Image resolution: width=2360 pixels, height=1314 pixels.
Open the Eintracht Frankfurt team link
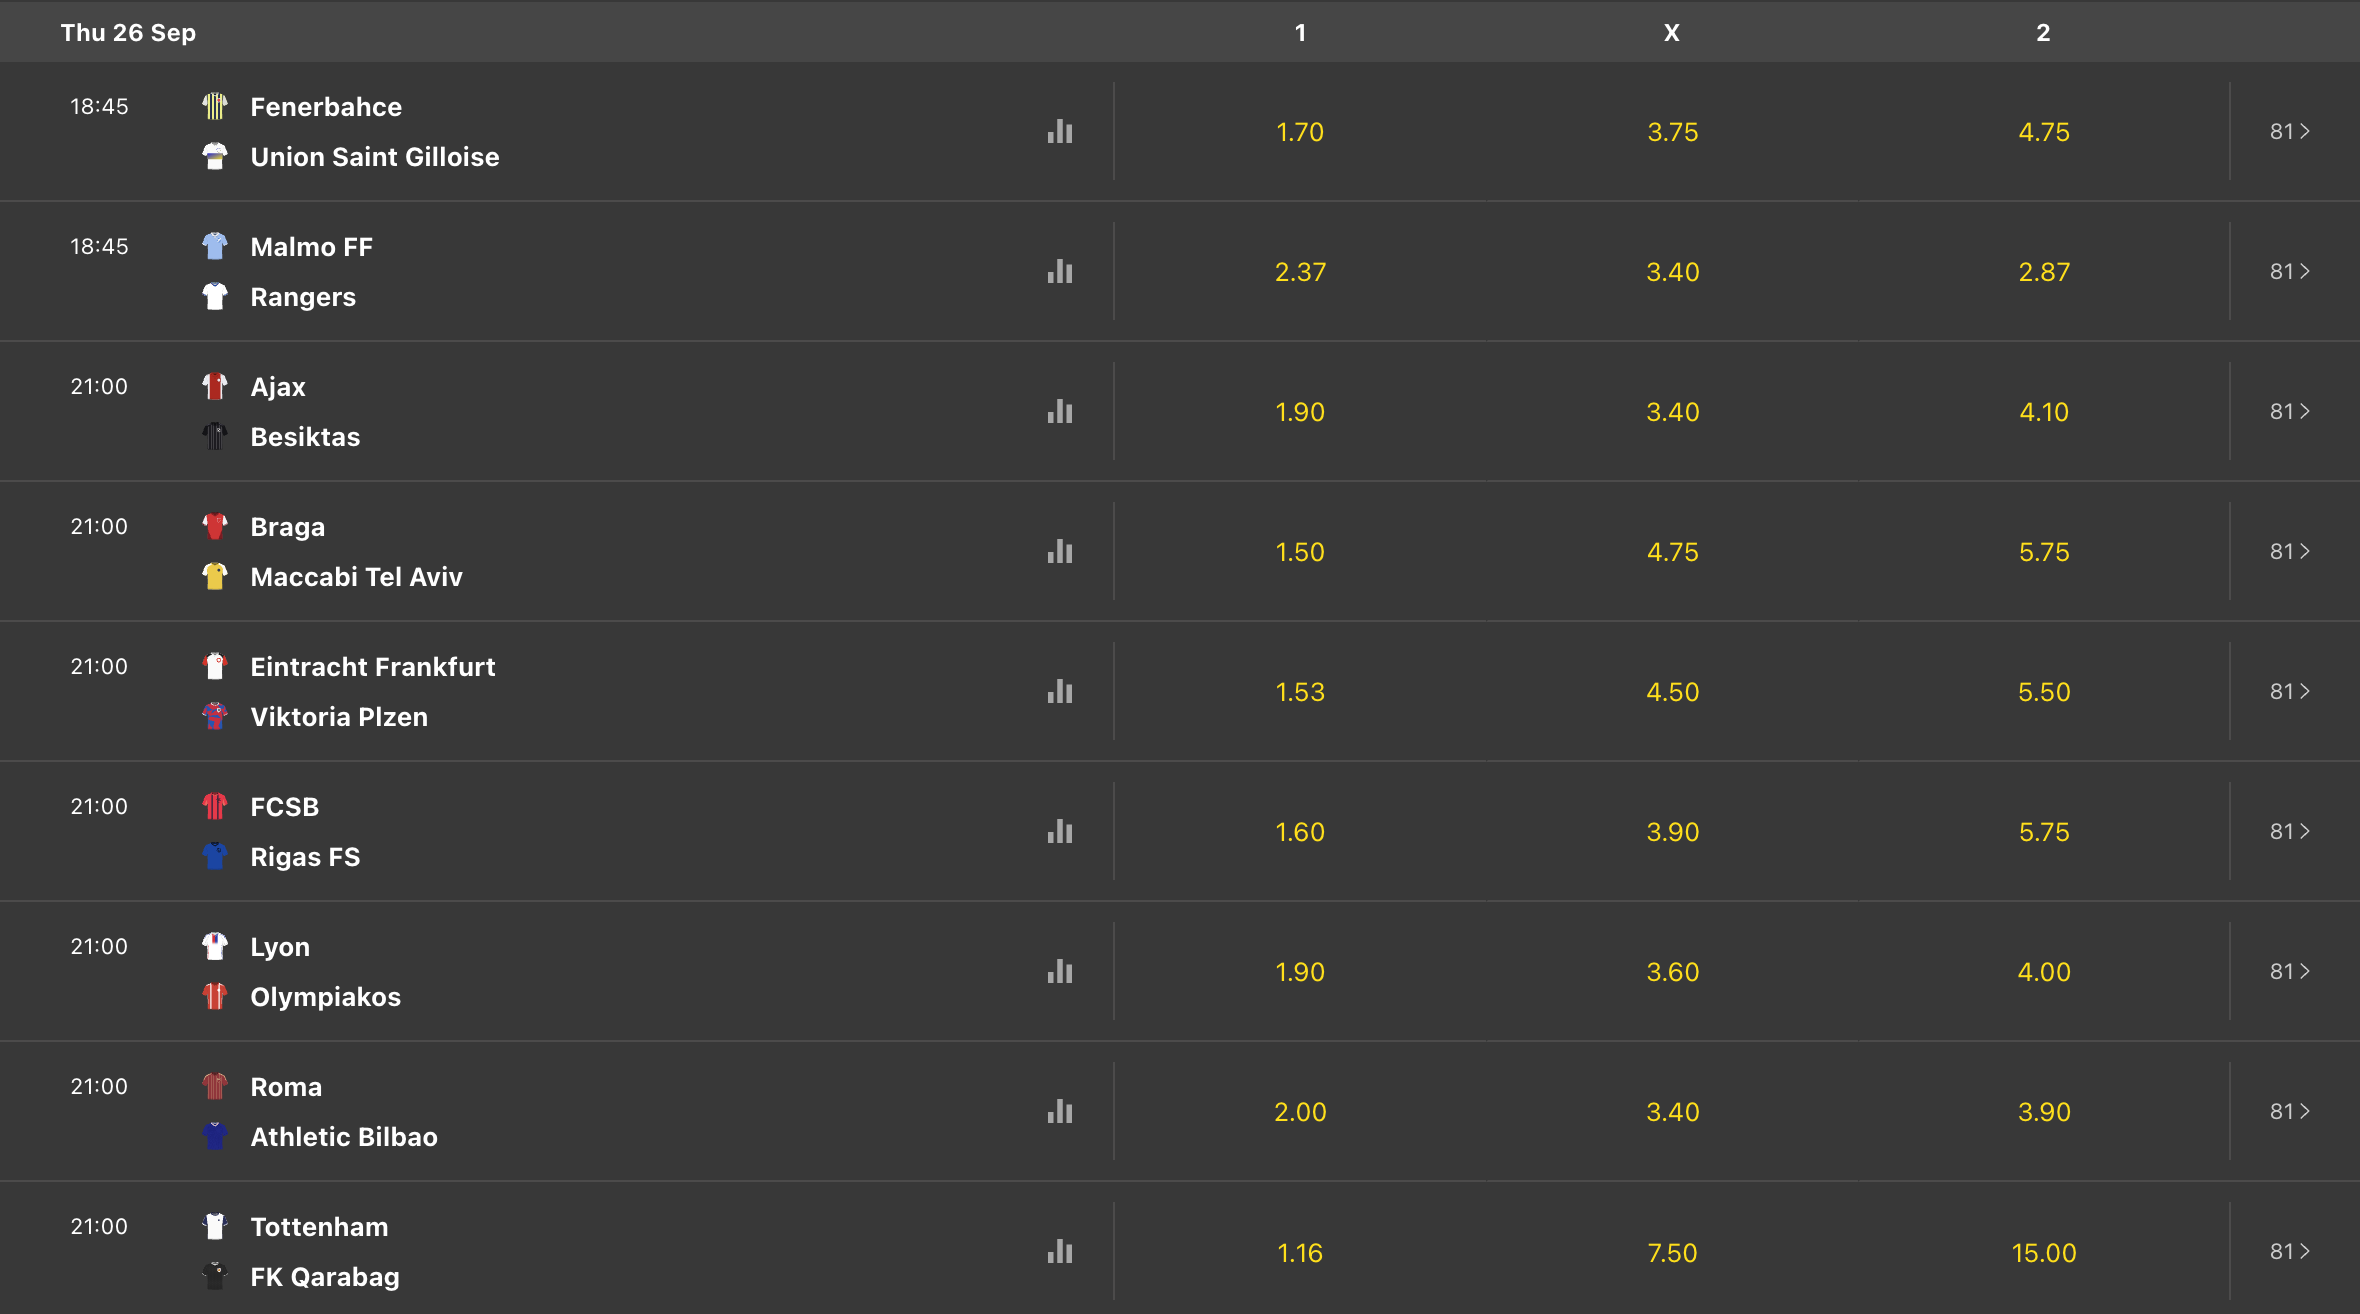pos(373,667)
